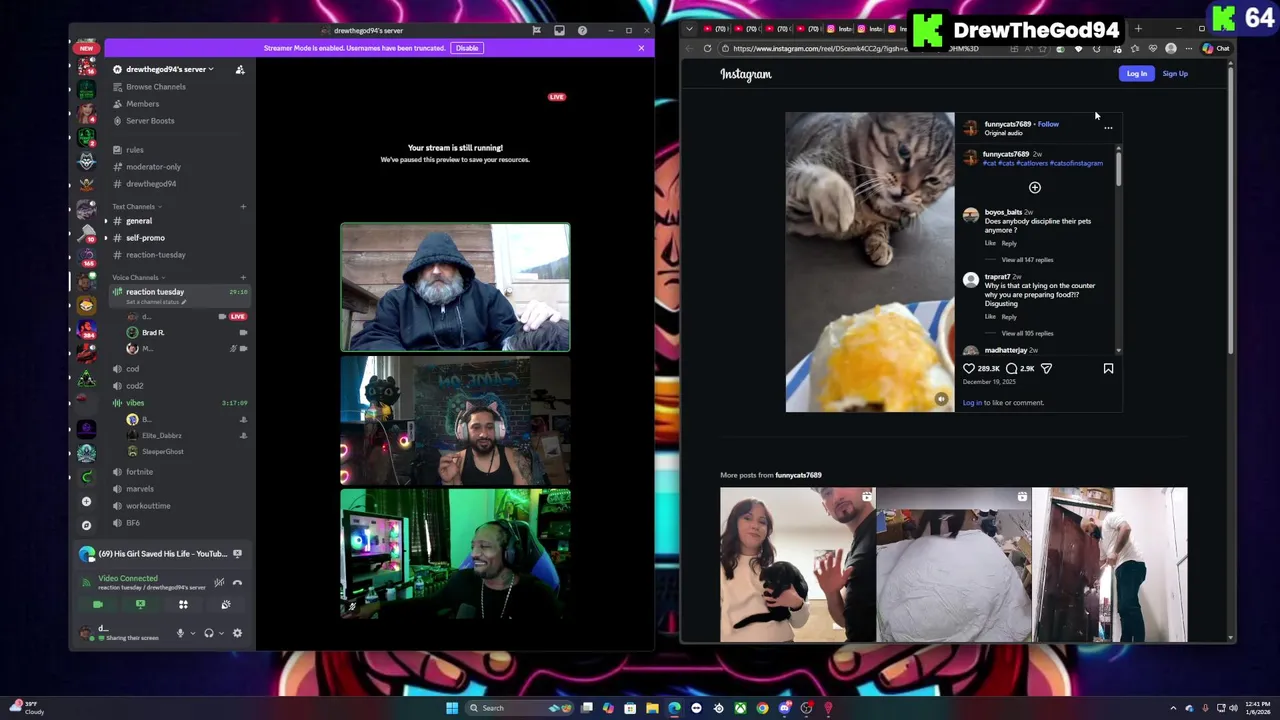The image size is (1280, 720).
Task: Select the vibes voice channel
Action: click(x=135, y=403)
